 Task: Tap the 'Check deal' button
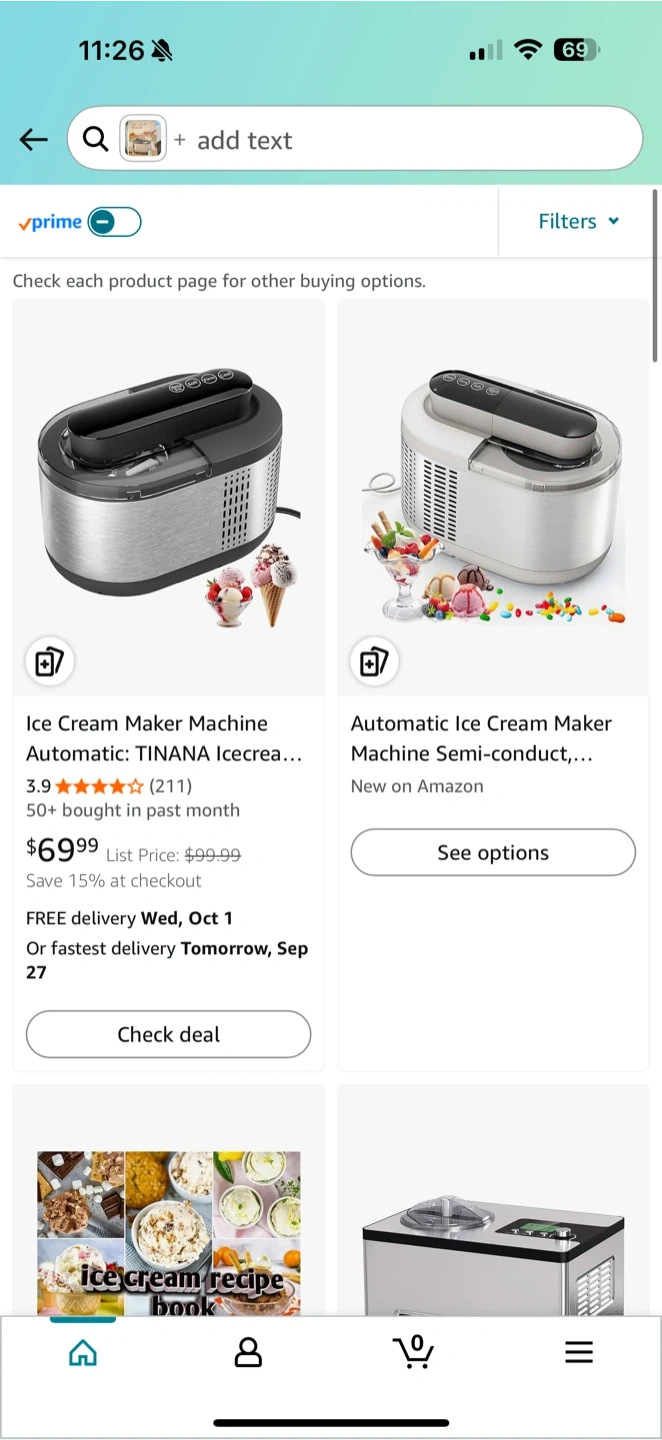(x=168, y=1035)
